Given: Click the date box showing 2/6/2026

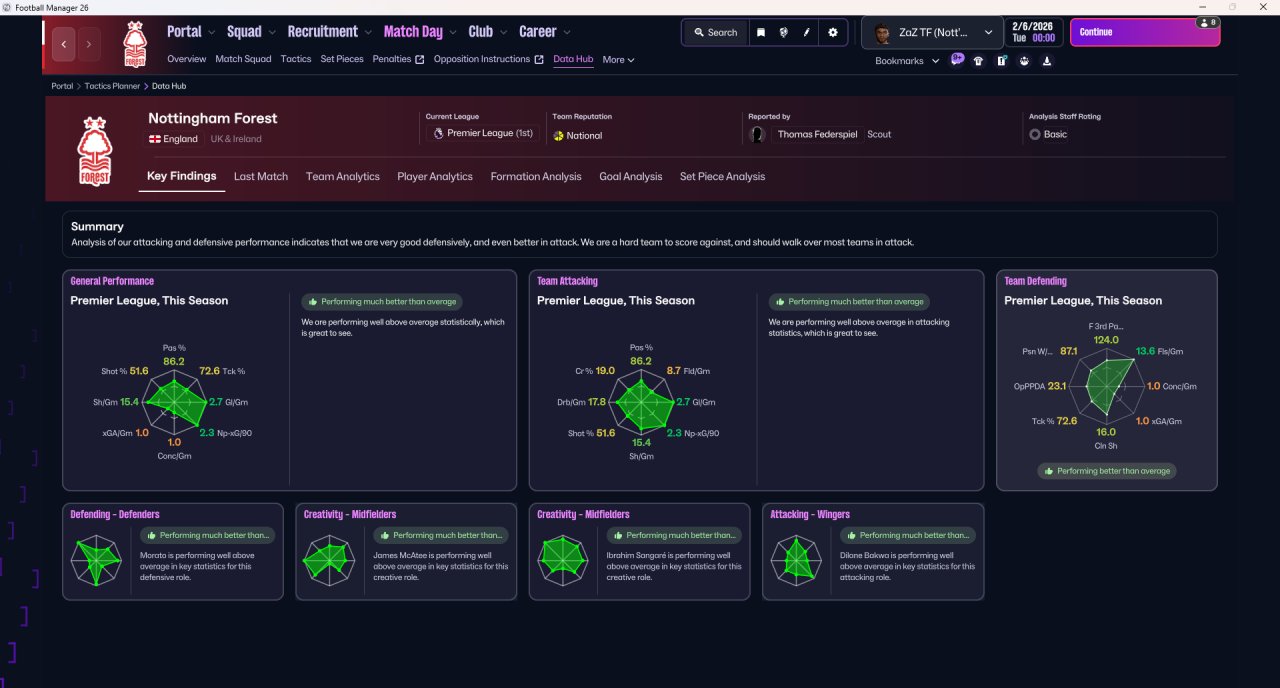Looking at the screenshot, I should pyautogui.click(x=1033, y=32).
